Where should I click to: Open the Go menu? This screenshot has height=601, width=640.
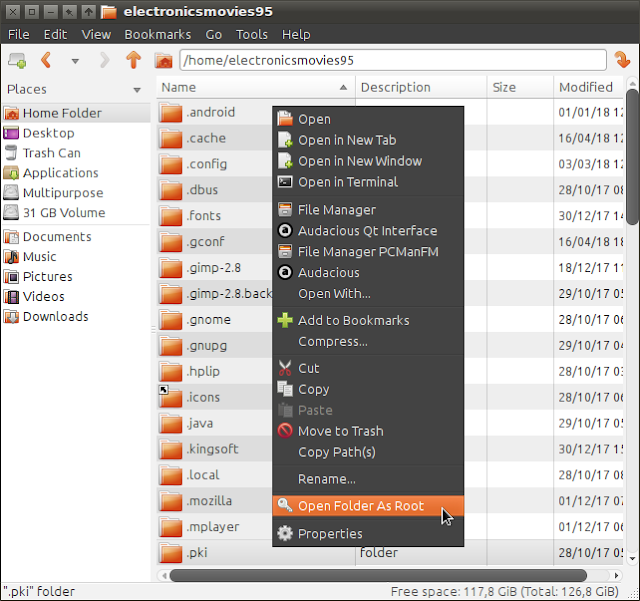click(x=213, y=35)
